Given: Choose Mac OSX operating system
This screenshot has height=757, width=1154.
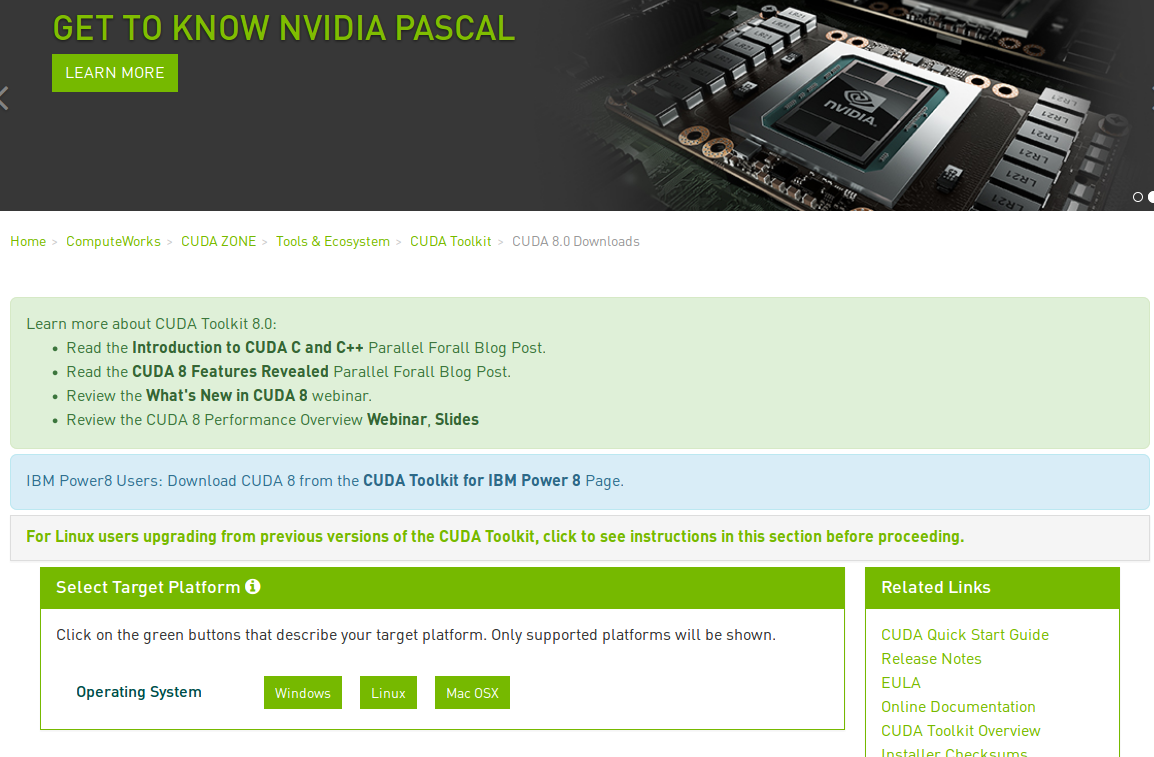Looking at the screenshot, I should tap(472, 693).
